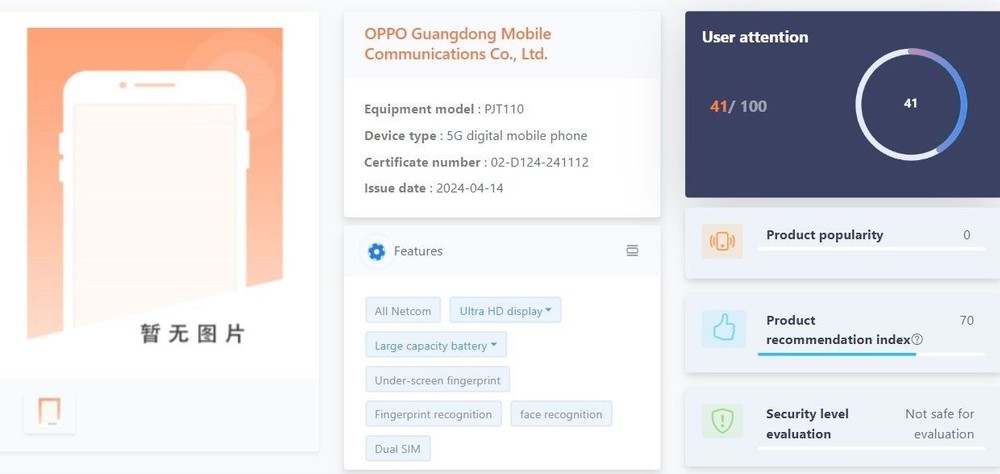Click the green shield security icon

coord(722,421)
